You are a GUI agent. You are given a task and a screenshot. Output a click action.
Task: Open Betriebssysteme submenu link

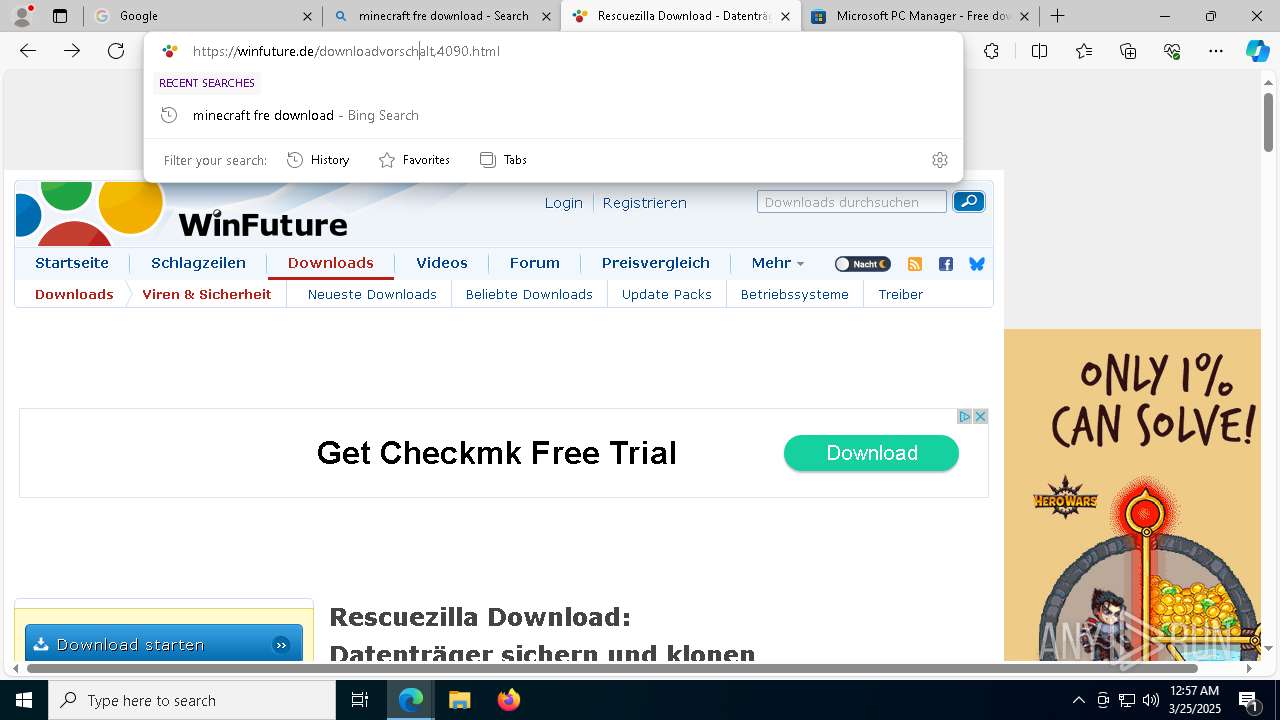pos(795,294)
